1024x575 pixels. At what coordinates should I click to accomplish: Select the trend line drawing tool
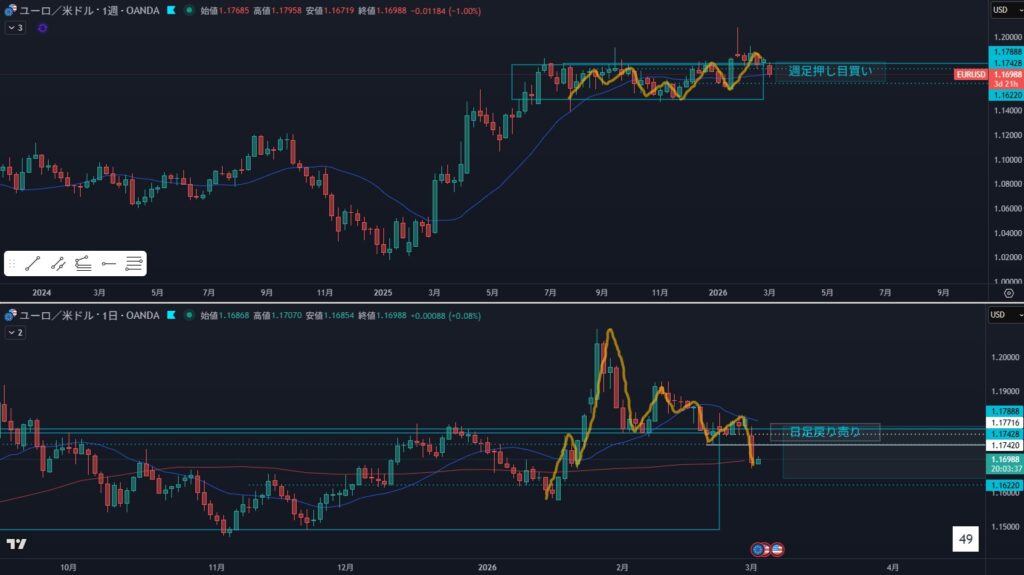[x=33, y=264]
